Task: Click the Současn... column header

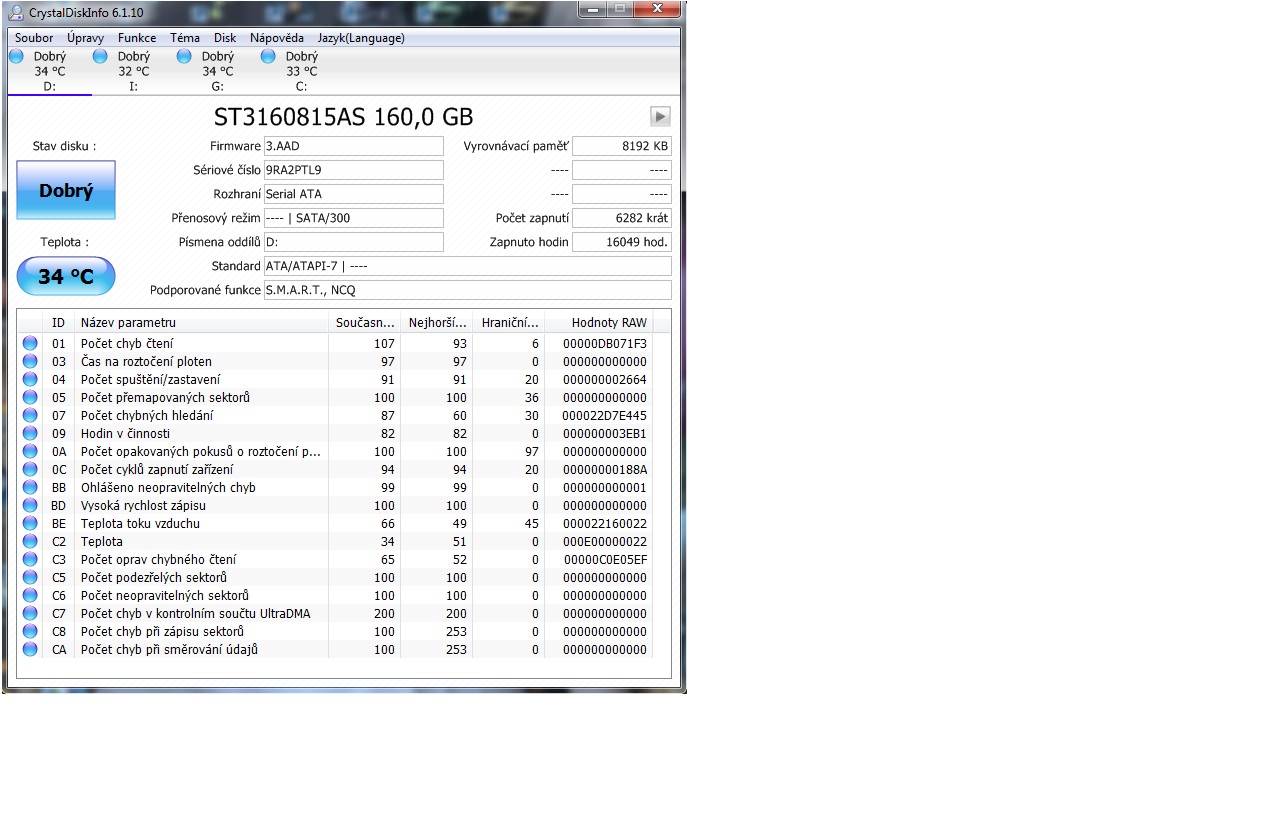Action: [364, 322]
